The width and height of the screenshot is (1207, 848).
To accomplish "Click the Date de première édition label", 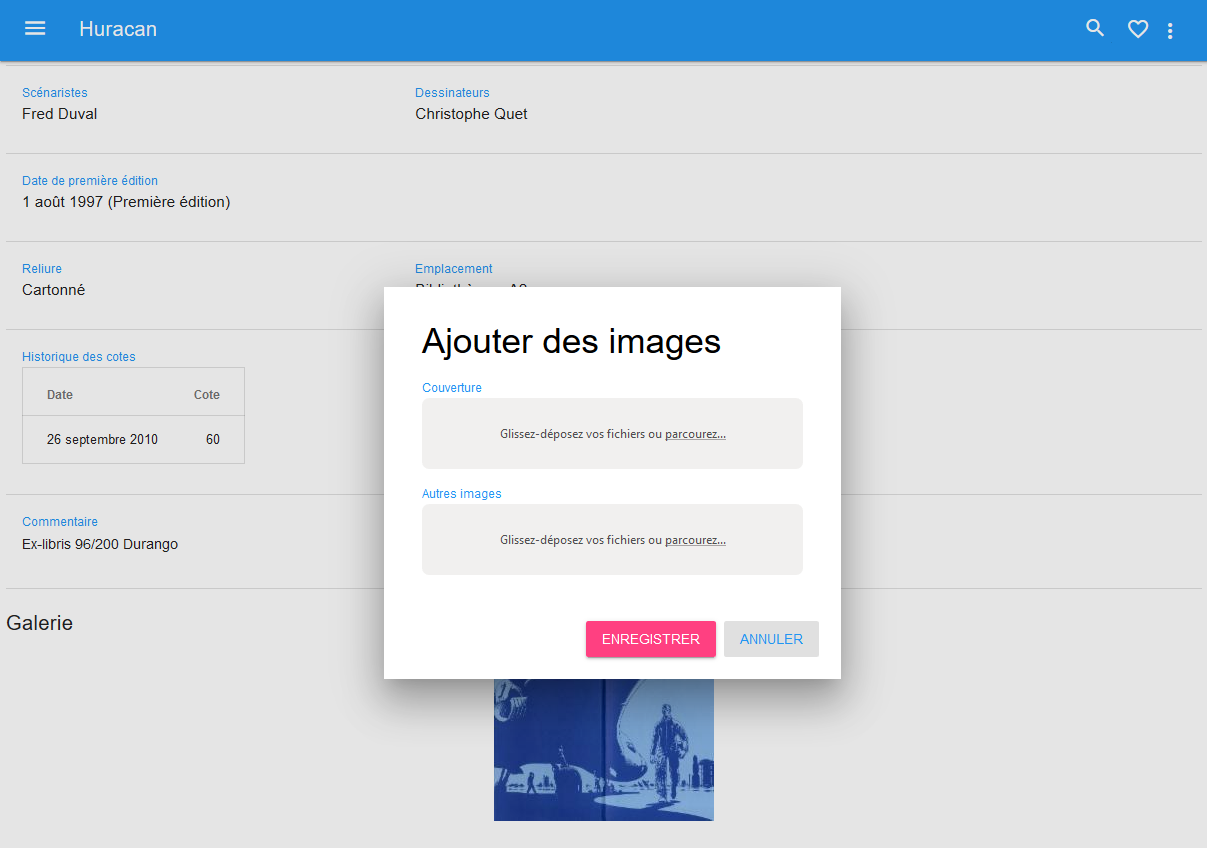I will click(x=90, y=181).
